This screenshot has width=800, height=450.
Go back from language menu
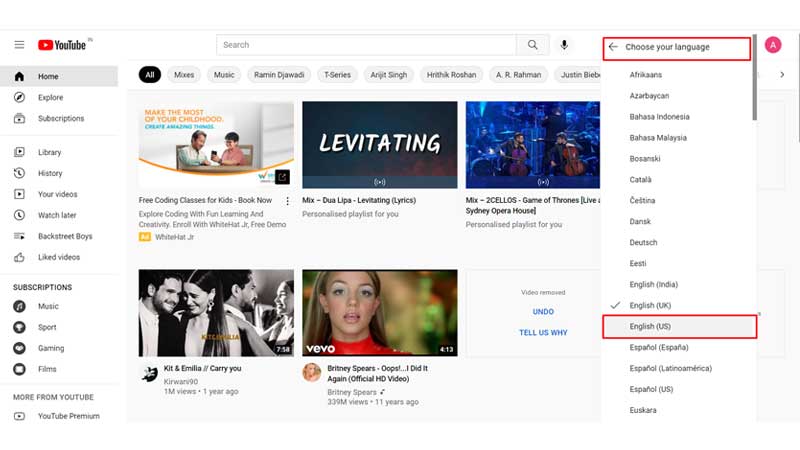point(613,47)
